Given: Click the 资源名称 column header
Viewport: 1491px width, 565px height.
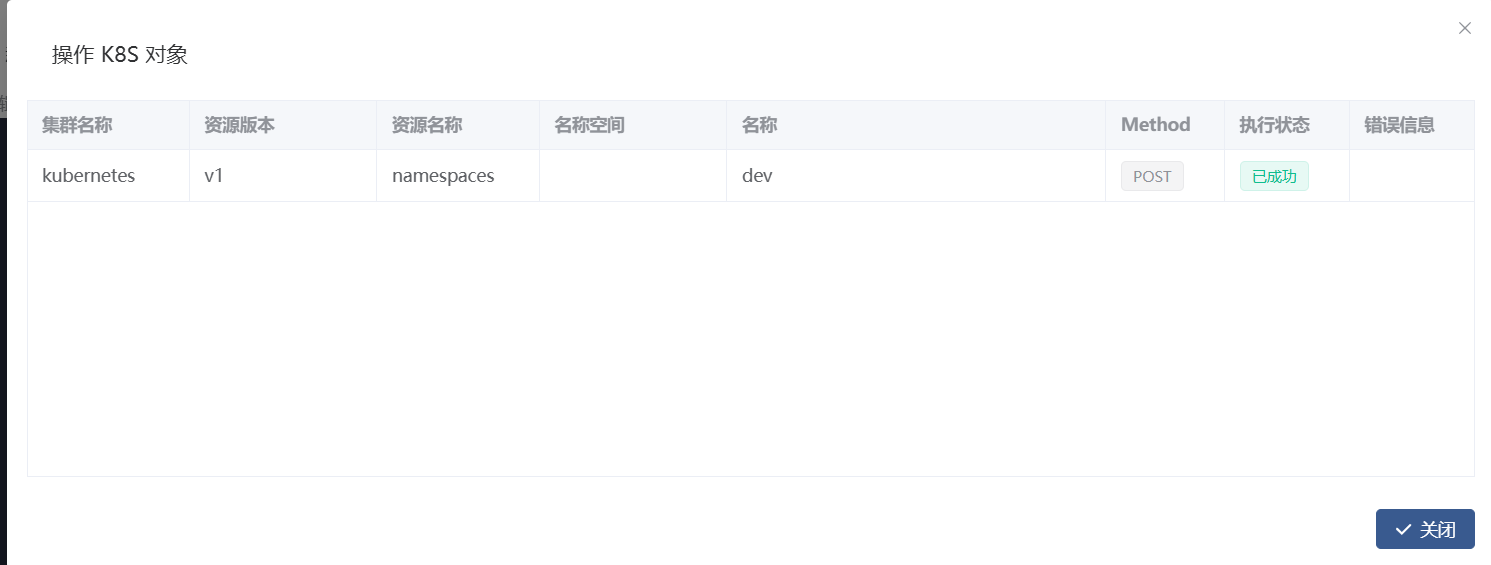Looking at the screenshot, I should (458, 125).
